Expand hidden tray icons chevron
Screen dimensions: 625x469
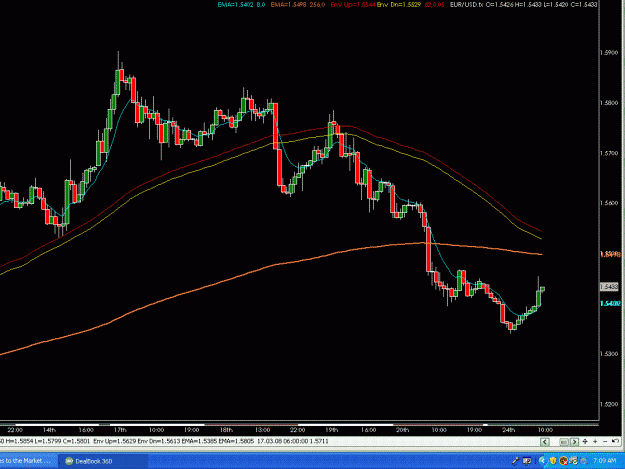(543, 461)
